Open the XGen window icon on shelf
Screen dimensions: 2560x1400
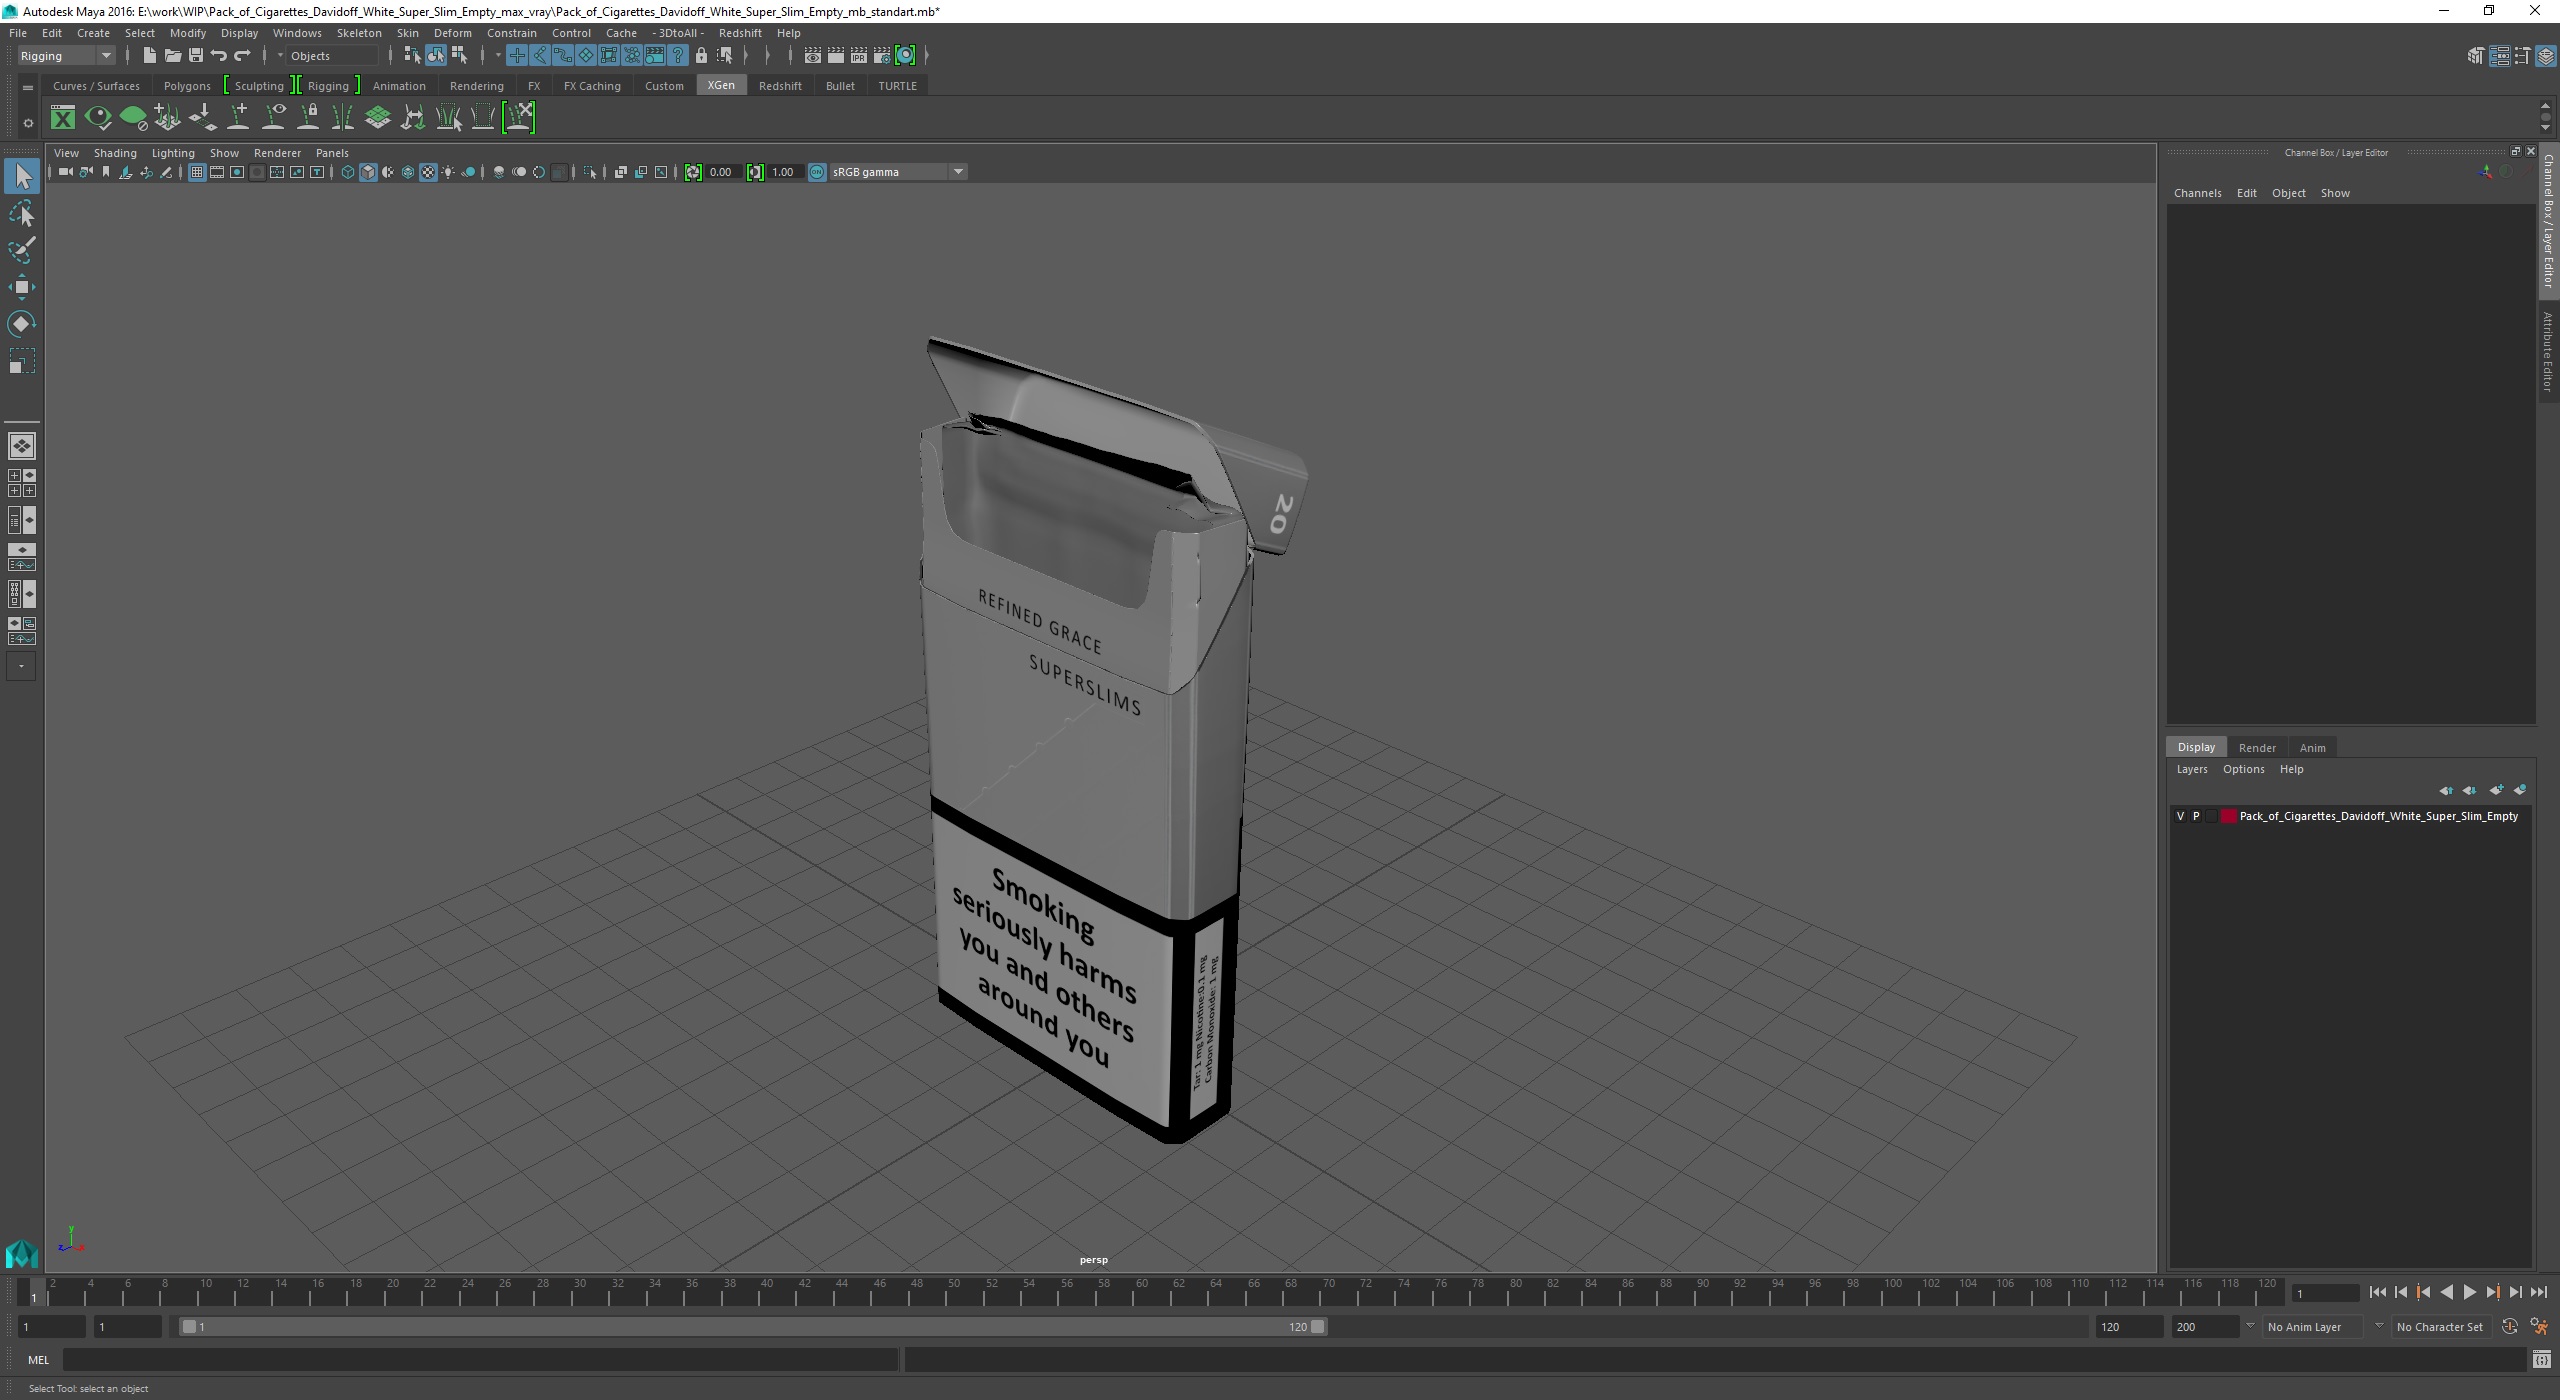tap(63, 118)
